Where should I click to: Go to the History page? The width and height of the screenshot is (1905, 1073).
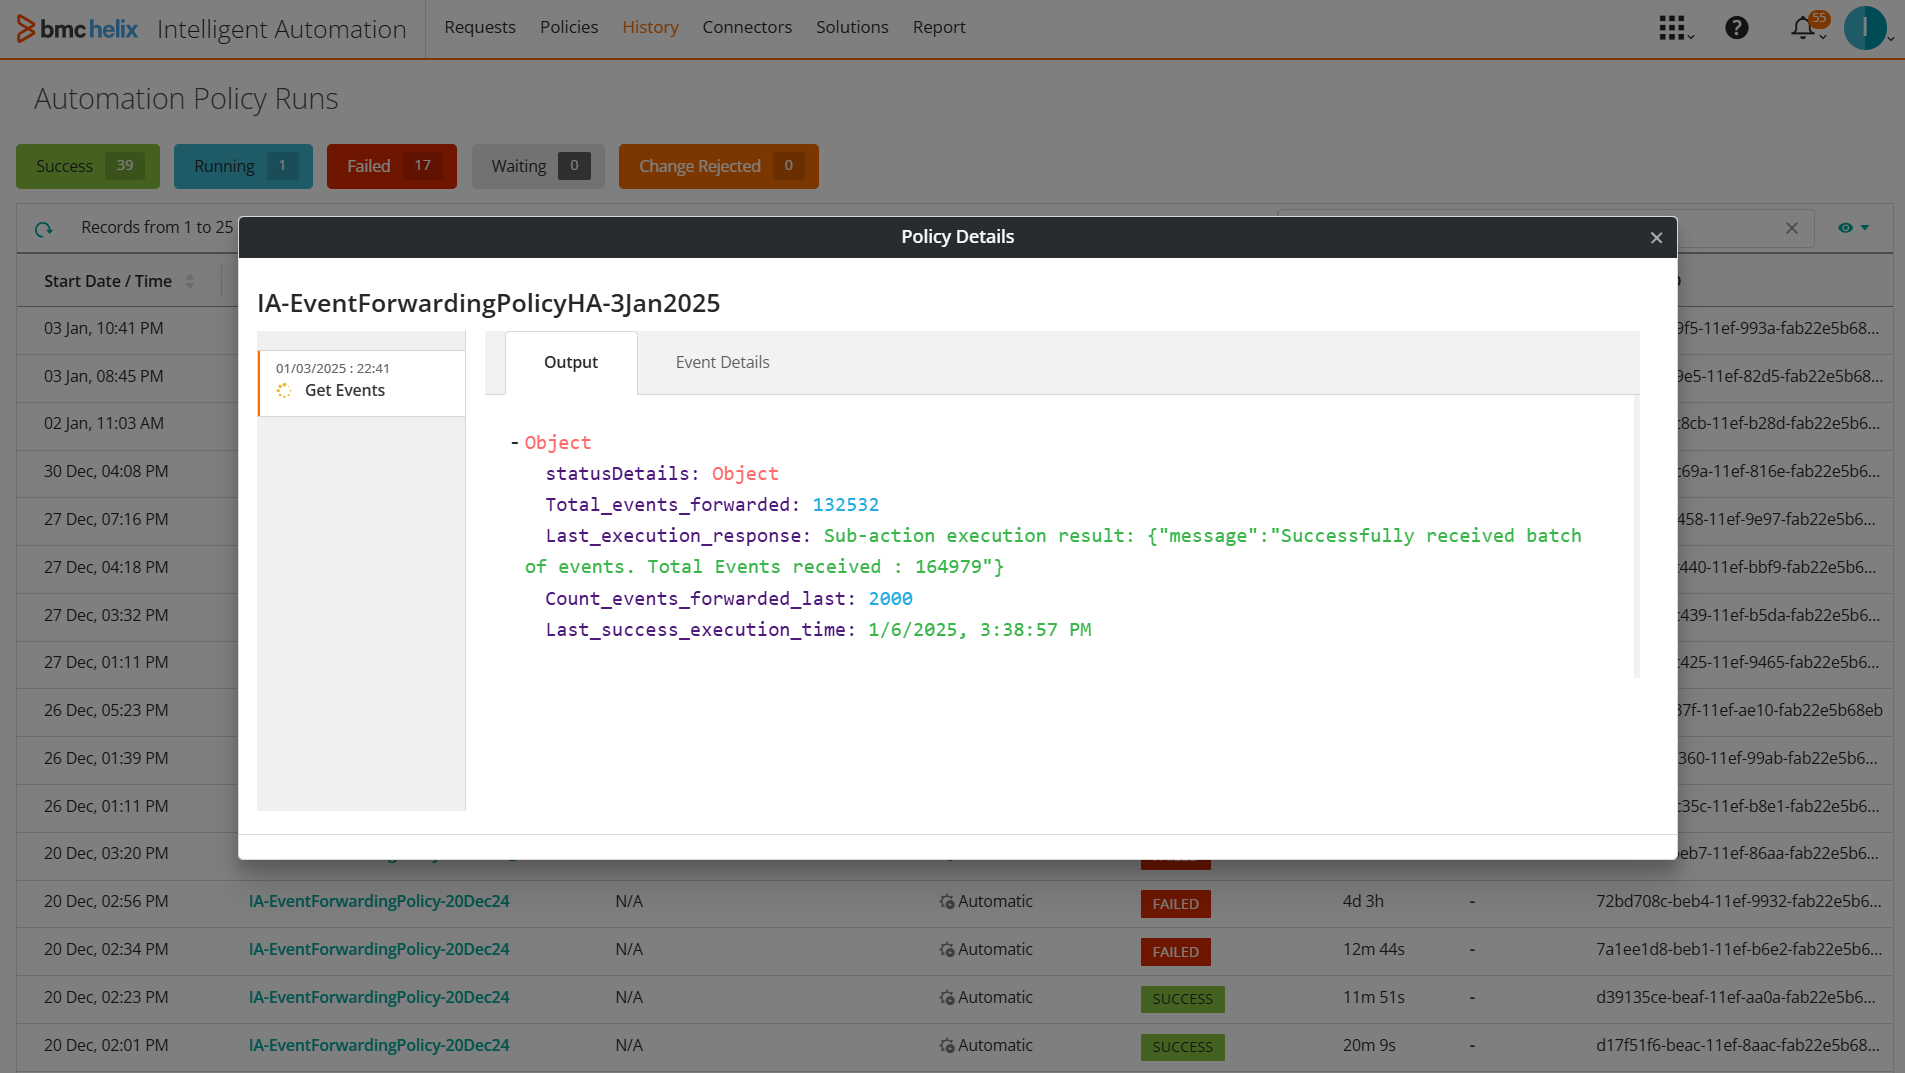650,27
